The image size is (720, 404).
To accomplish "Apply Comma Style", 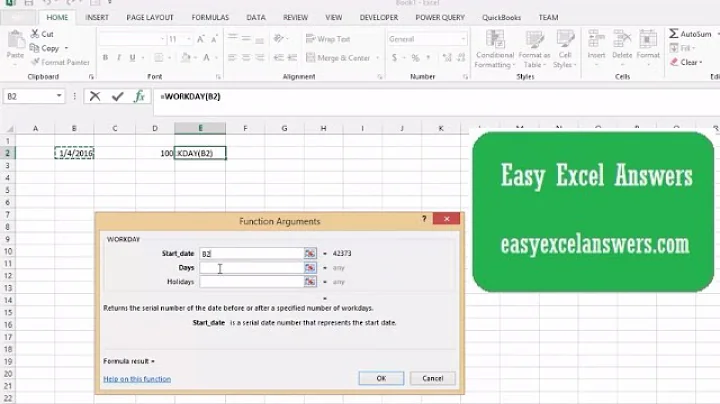I will 428,57.
